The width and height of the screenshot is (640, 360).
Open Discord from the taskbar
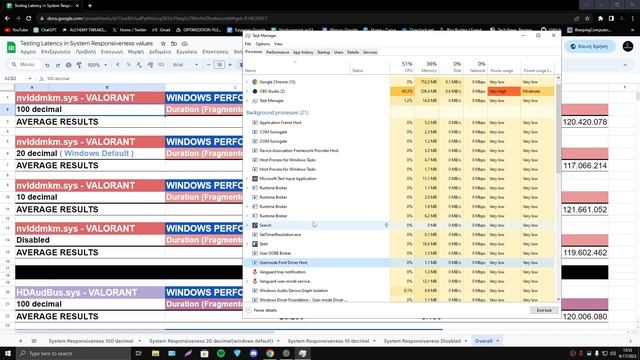pos(253,353)
